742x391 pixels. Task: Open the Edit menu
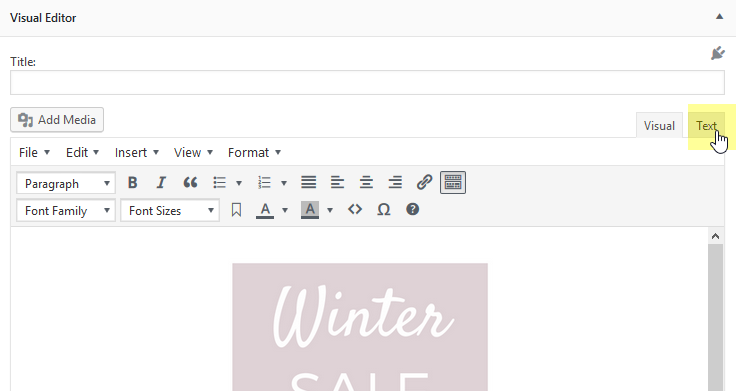coord(82,152)
